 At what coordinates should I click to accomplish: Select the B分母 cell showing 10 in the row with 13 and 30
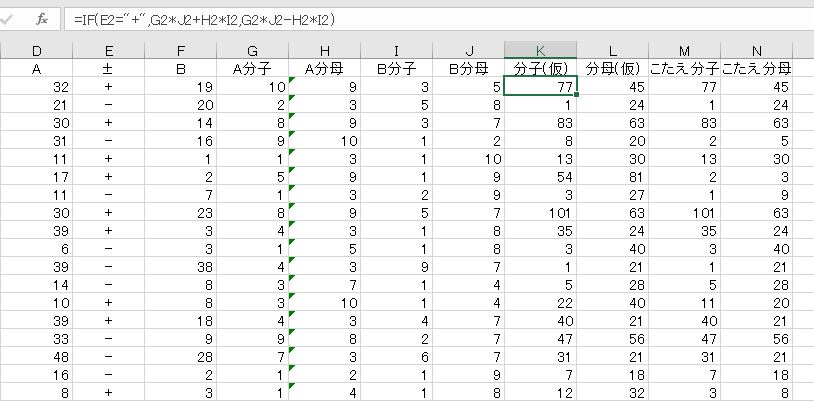click(x=468, y=159)
